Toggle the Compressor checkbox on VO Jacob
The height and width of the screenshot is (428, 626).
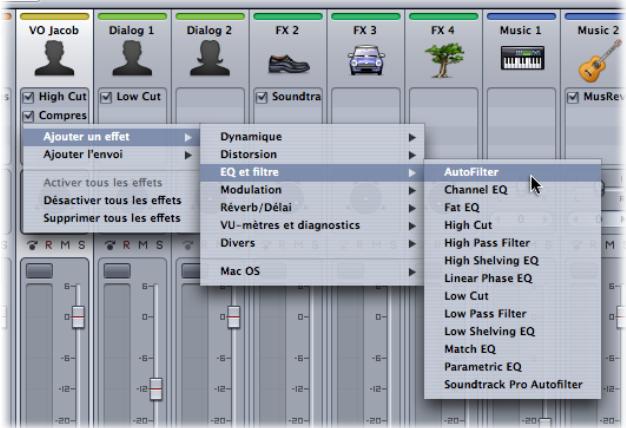(x=28, y=116)
